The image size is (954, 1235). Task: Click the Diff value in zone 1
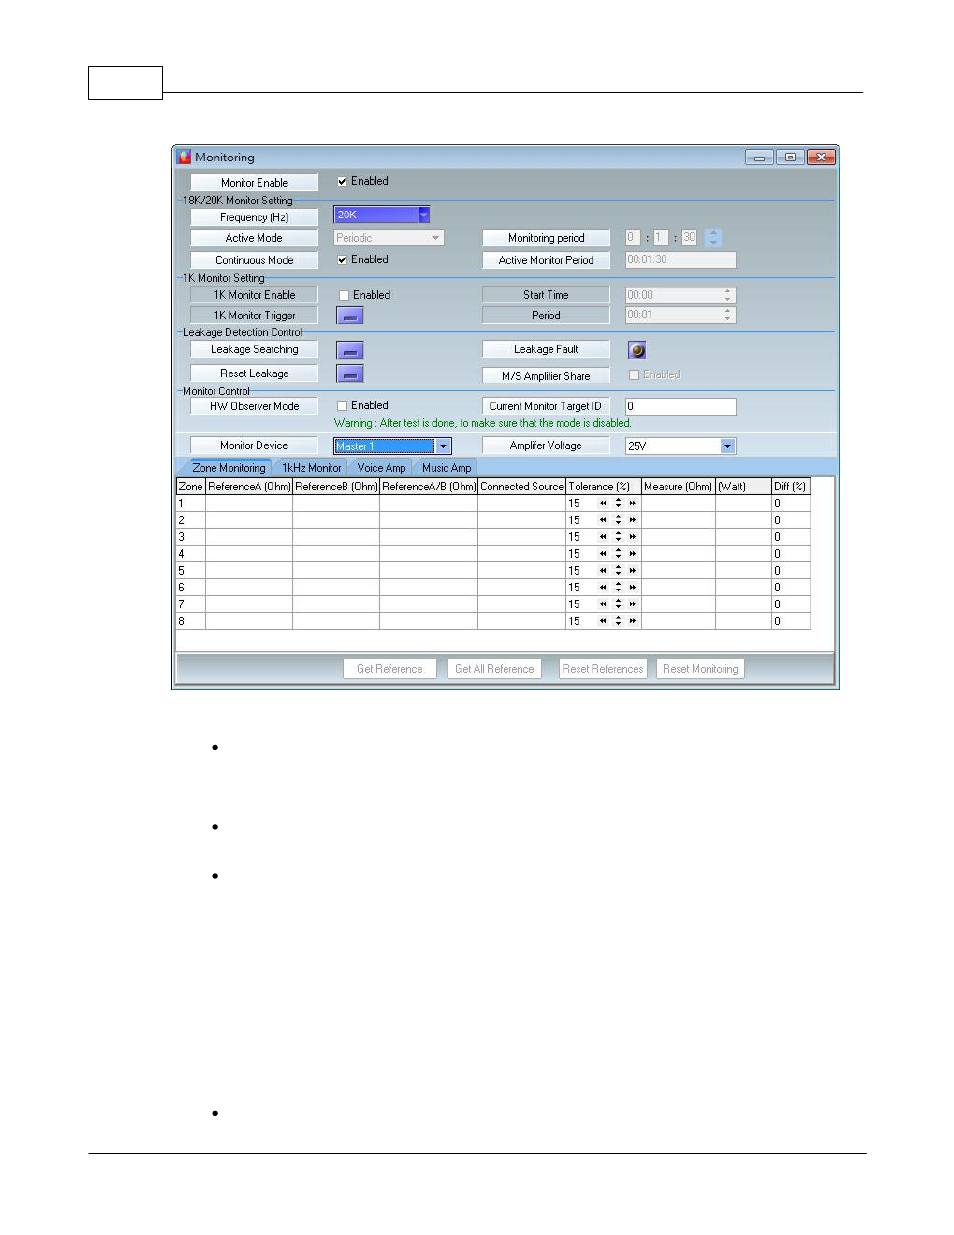[x=790, y=503]
